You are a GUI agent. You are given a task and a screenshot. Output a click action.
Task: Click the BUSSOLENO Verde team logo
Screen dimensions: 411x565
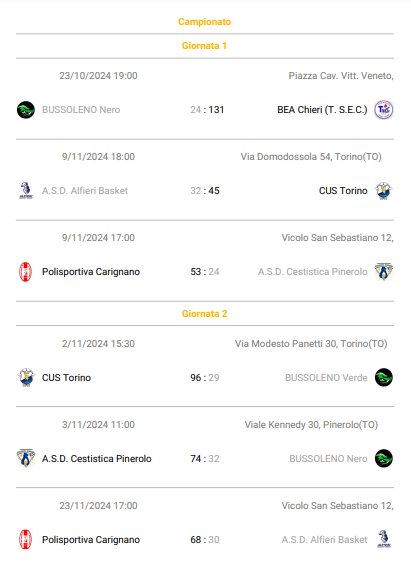[384, 377]
